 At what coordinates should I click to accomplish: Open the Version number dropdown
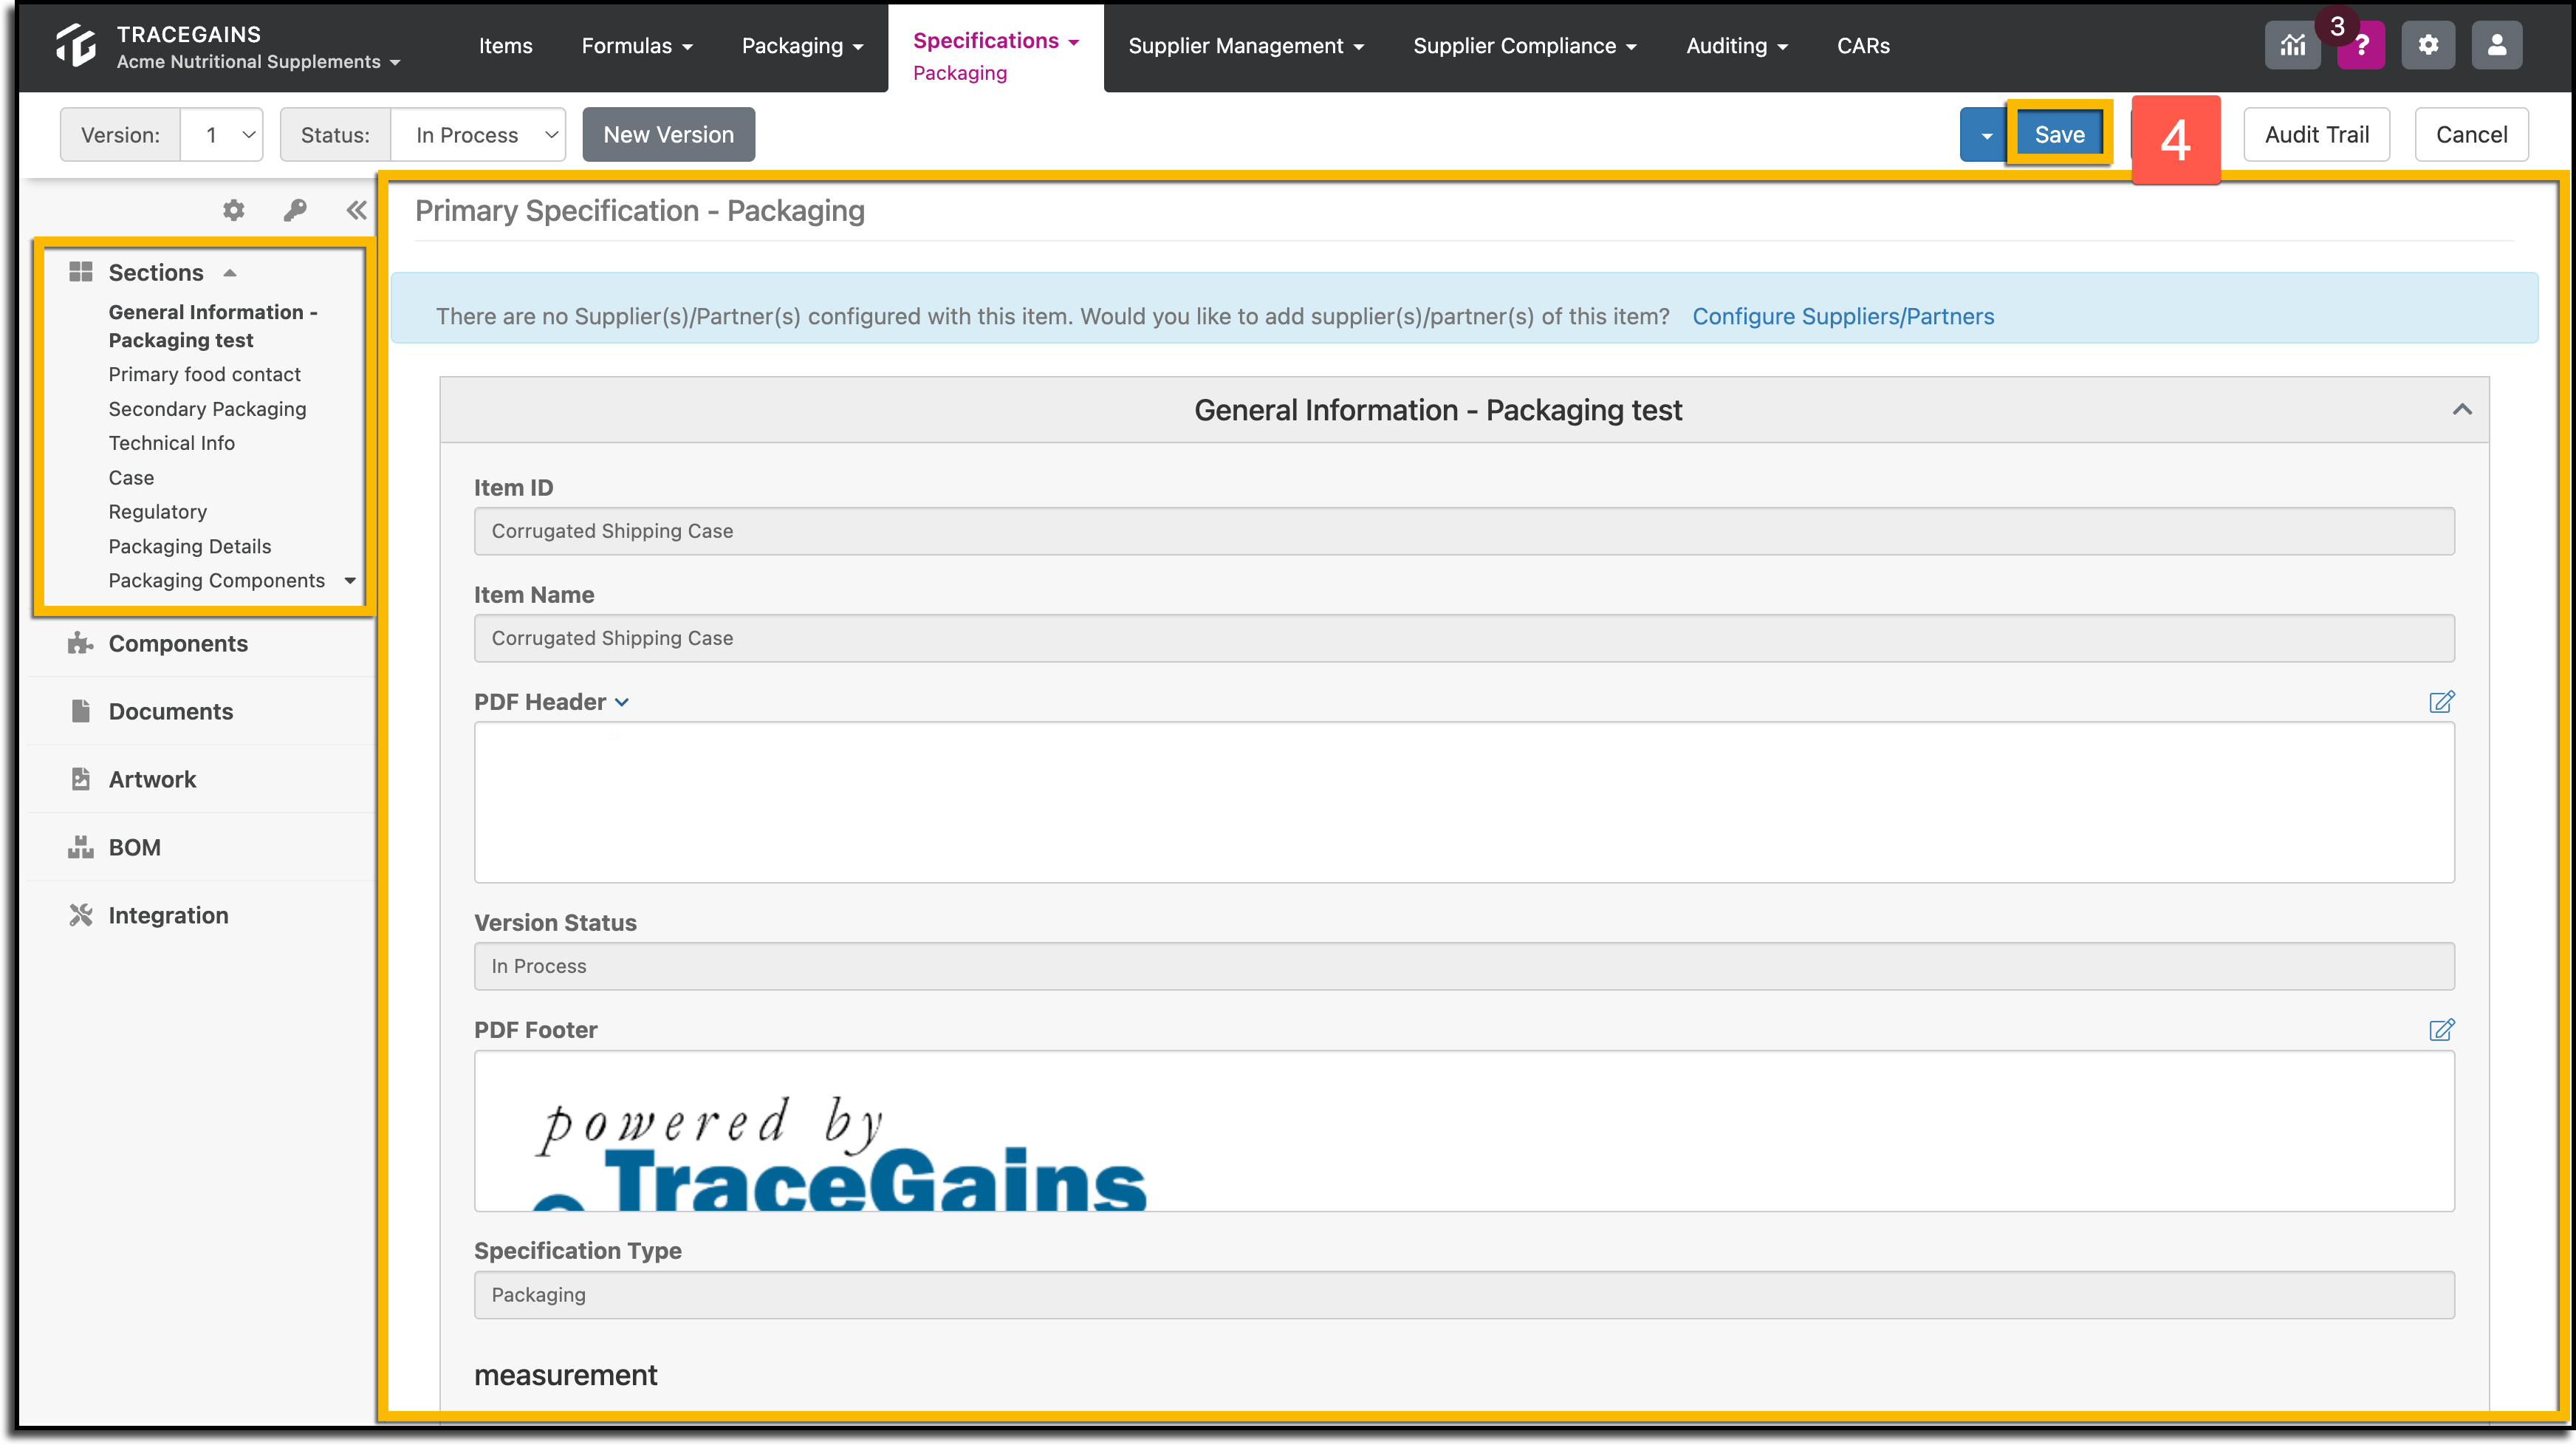(x=222, y=135)
